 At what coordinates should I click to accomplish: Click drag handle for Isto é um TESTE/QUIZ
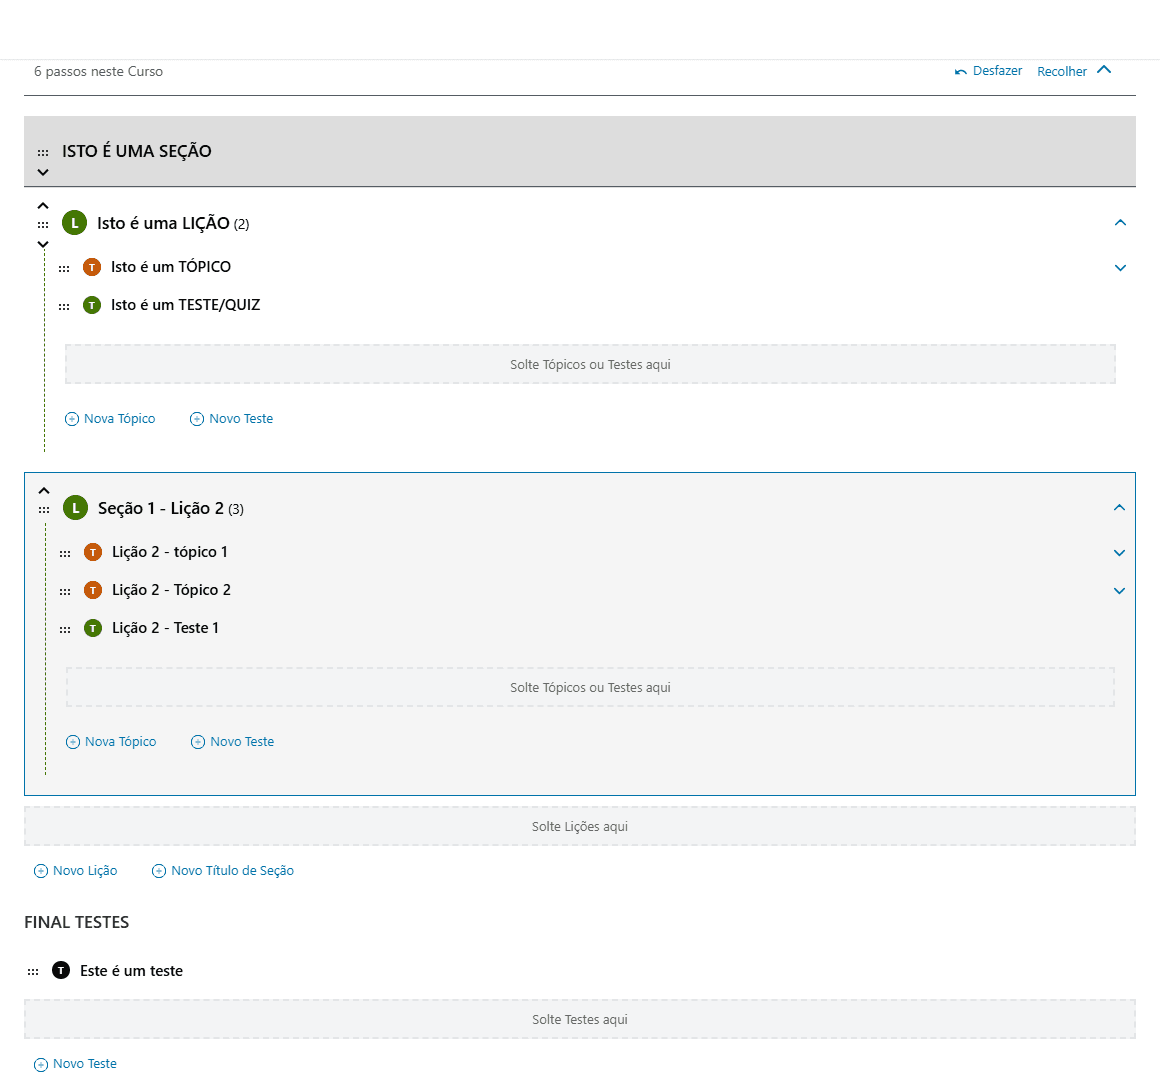pyautogui.click(x=64, y=306)
